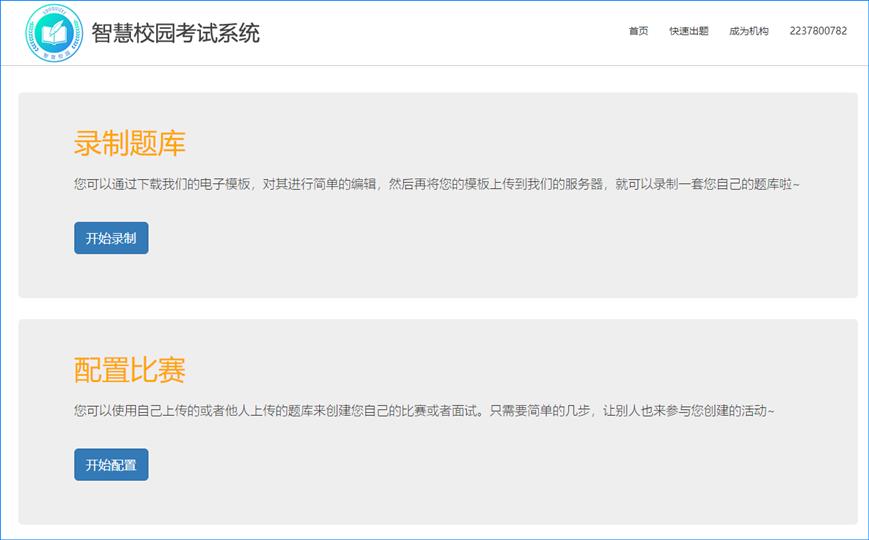Click the 配置比赛 description paragraph
Viewport: 869px width, 540px height.
pyautogui.click(x=424, y=411)
